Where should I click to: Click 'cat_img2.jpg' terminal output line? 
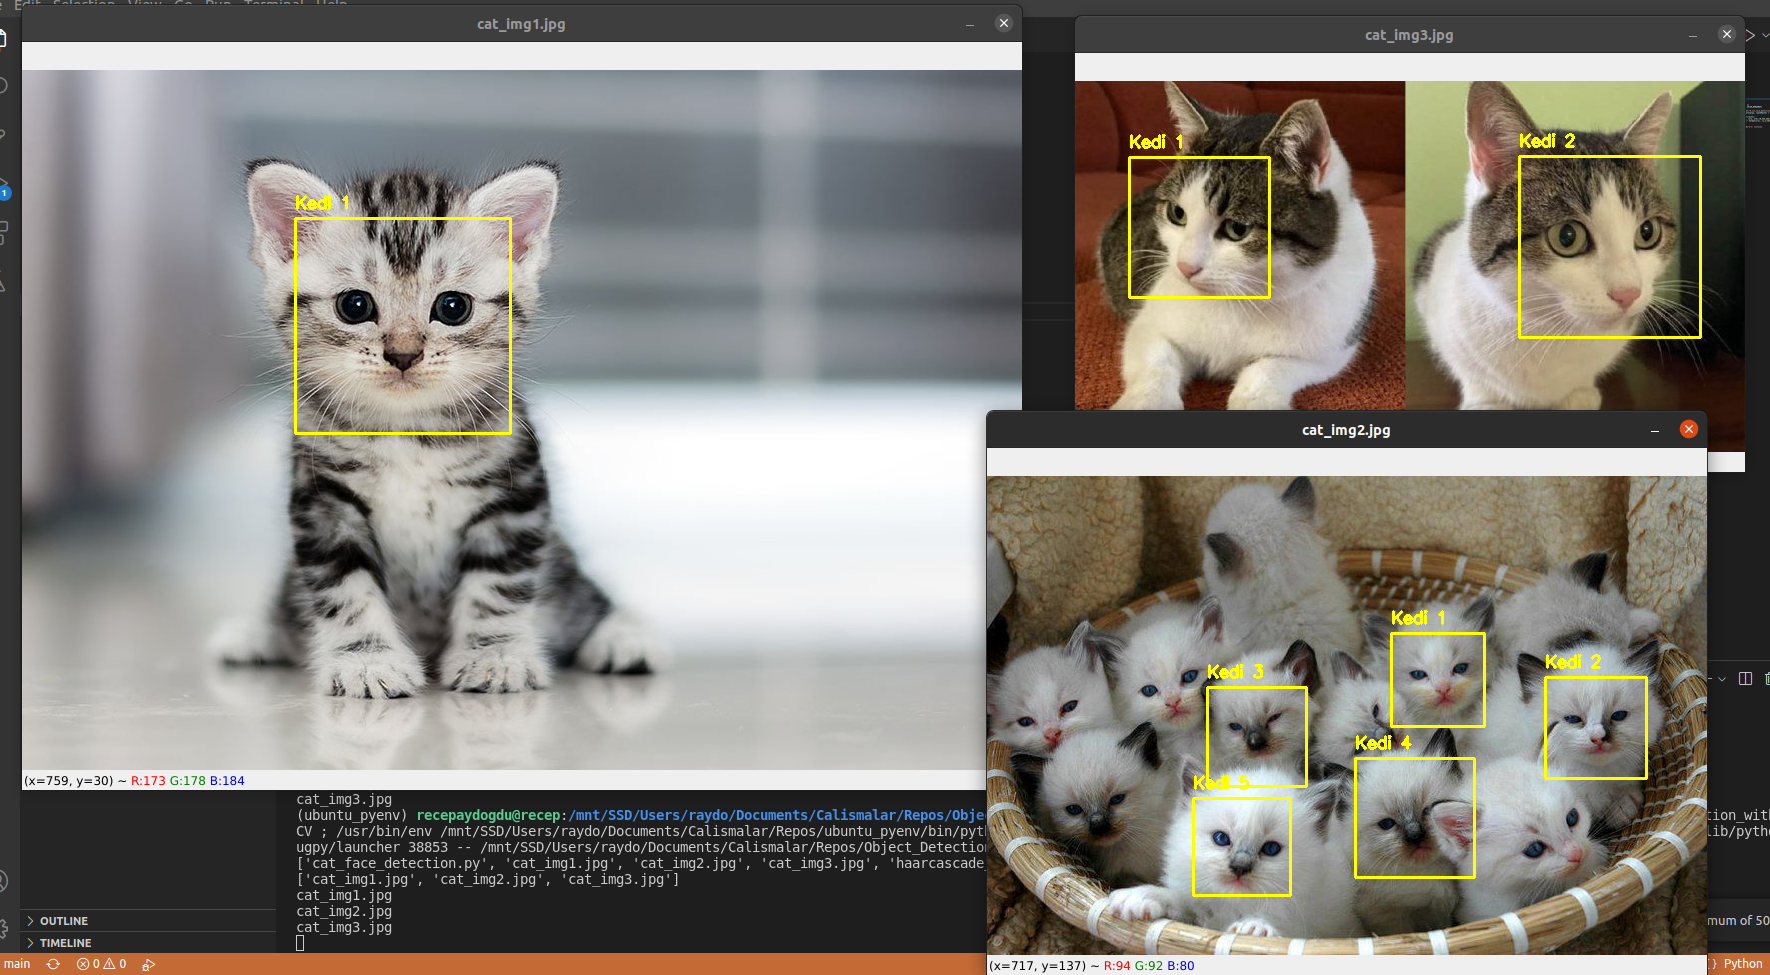pyautogui.click(x=344, y=911)
